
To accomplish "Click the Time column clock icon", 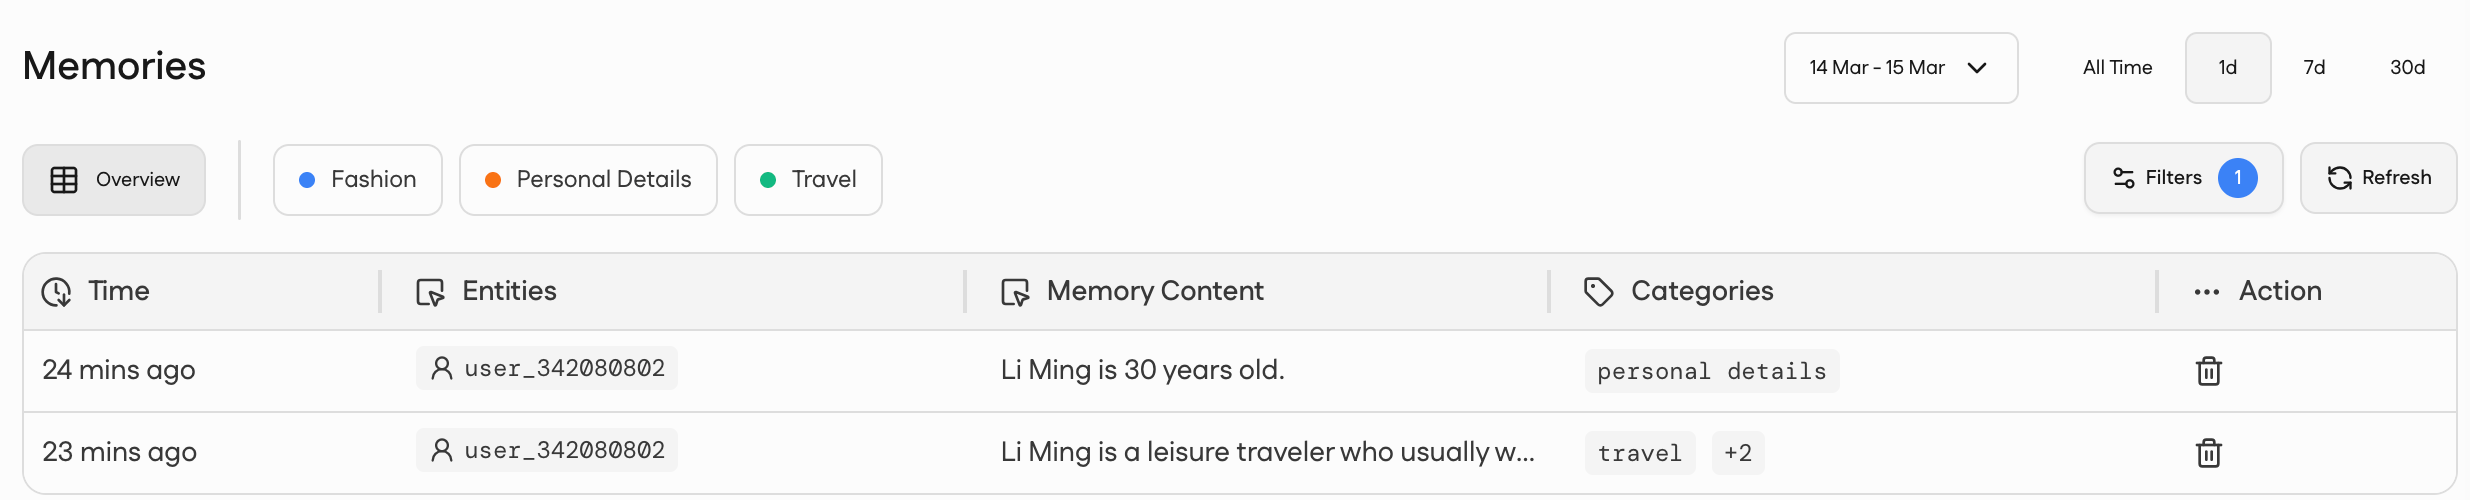I will [x=56, y=292].
